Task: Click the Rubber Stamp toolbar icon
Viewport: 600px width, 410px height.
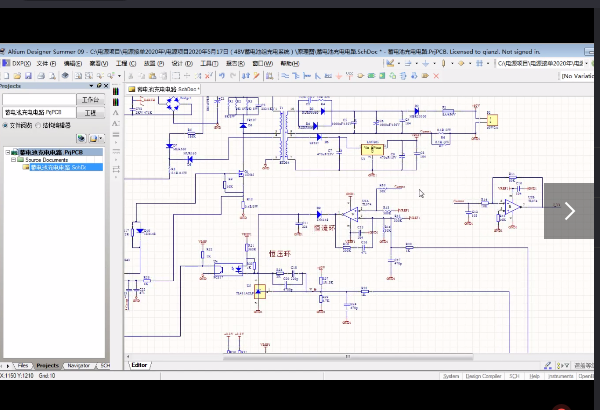Action: coord(163,76)
